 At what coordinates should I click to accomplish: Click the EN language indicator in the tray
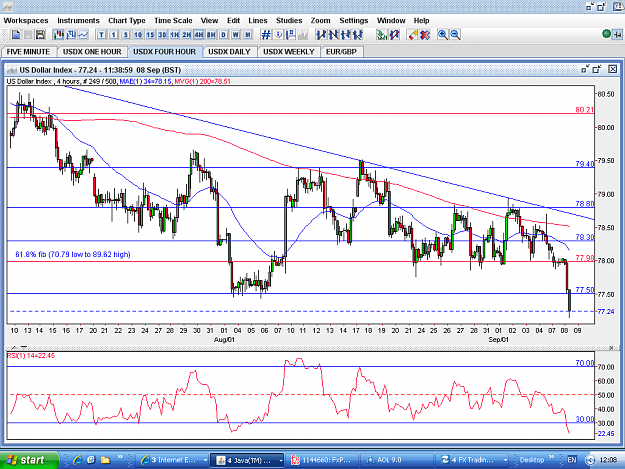572,460
